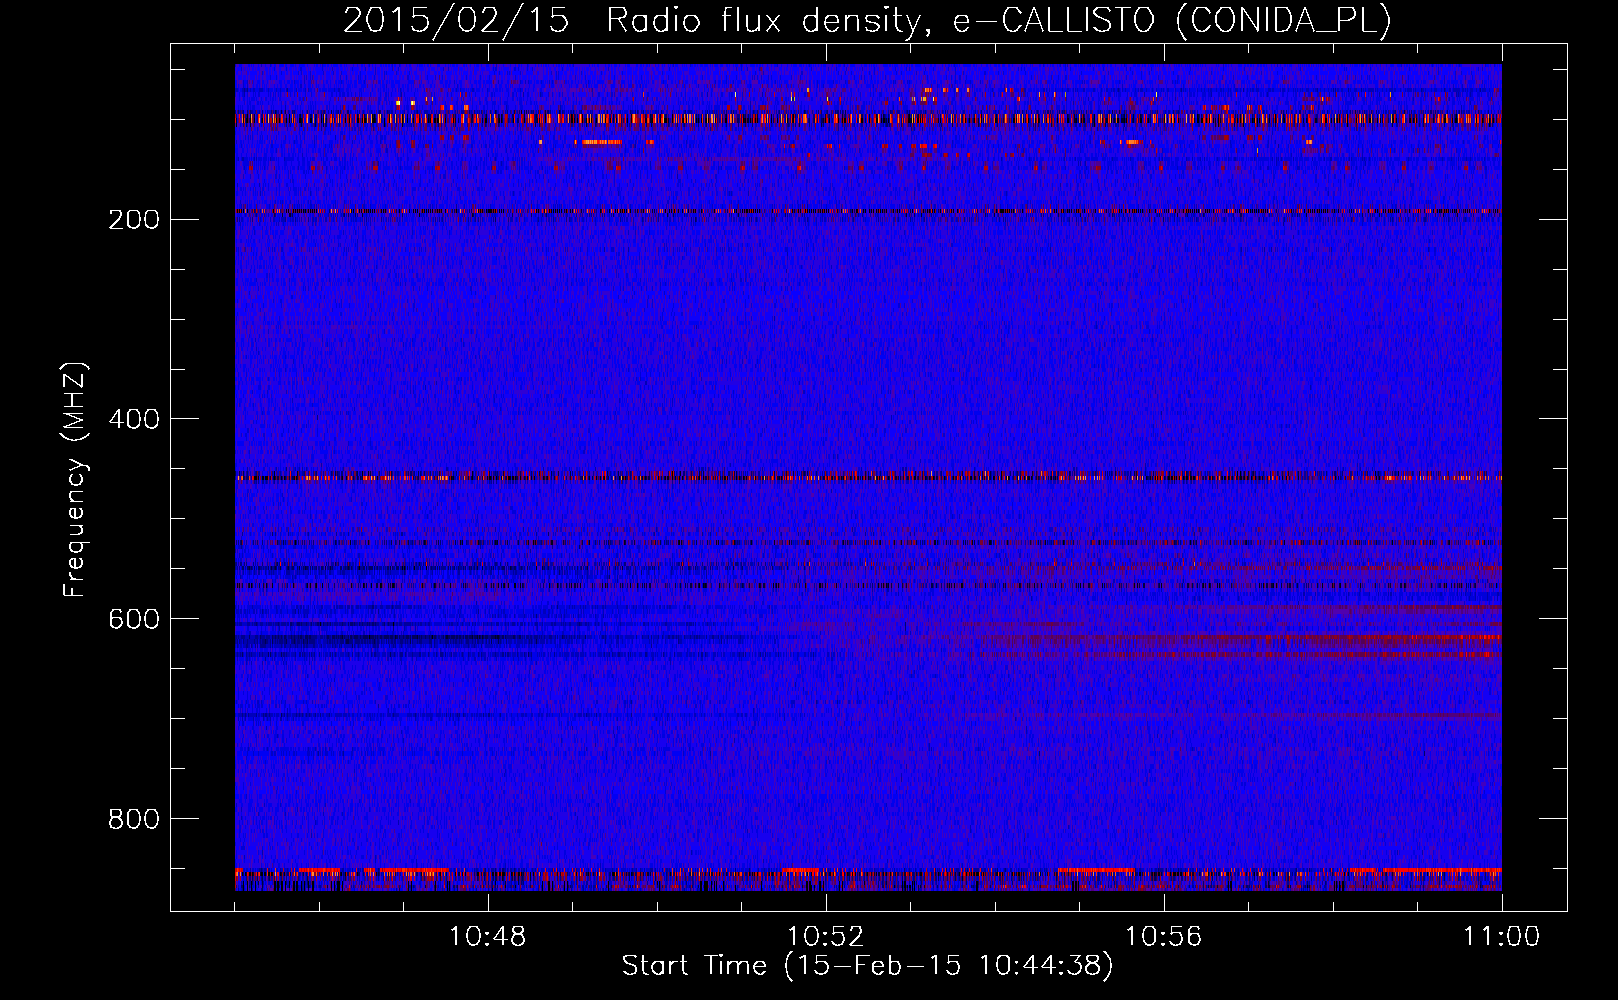This screenshot has height=1000, width=1618.
Task: Click the plot title date "2015/02/15"
Action: 456,21
